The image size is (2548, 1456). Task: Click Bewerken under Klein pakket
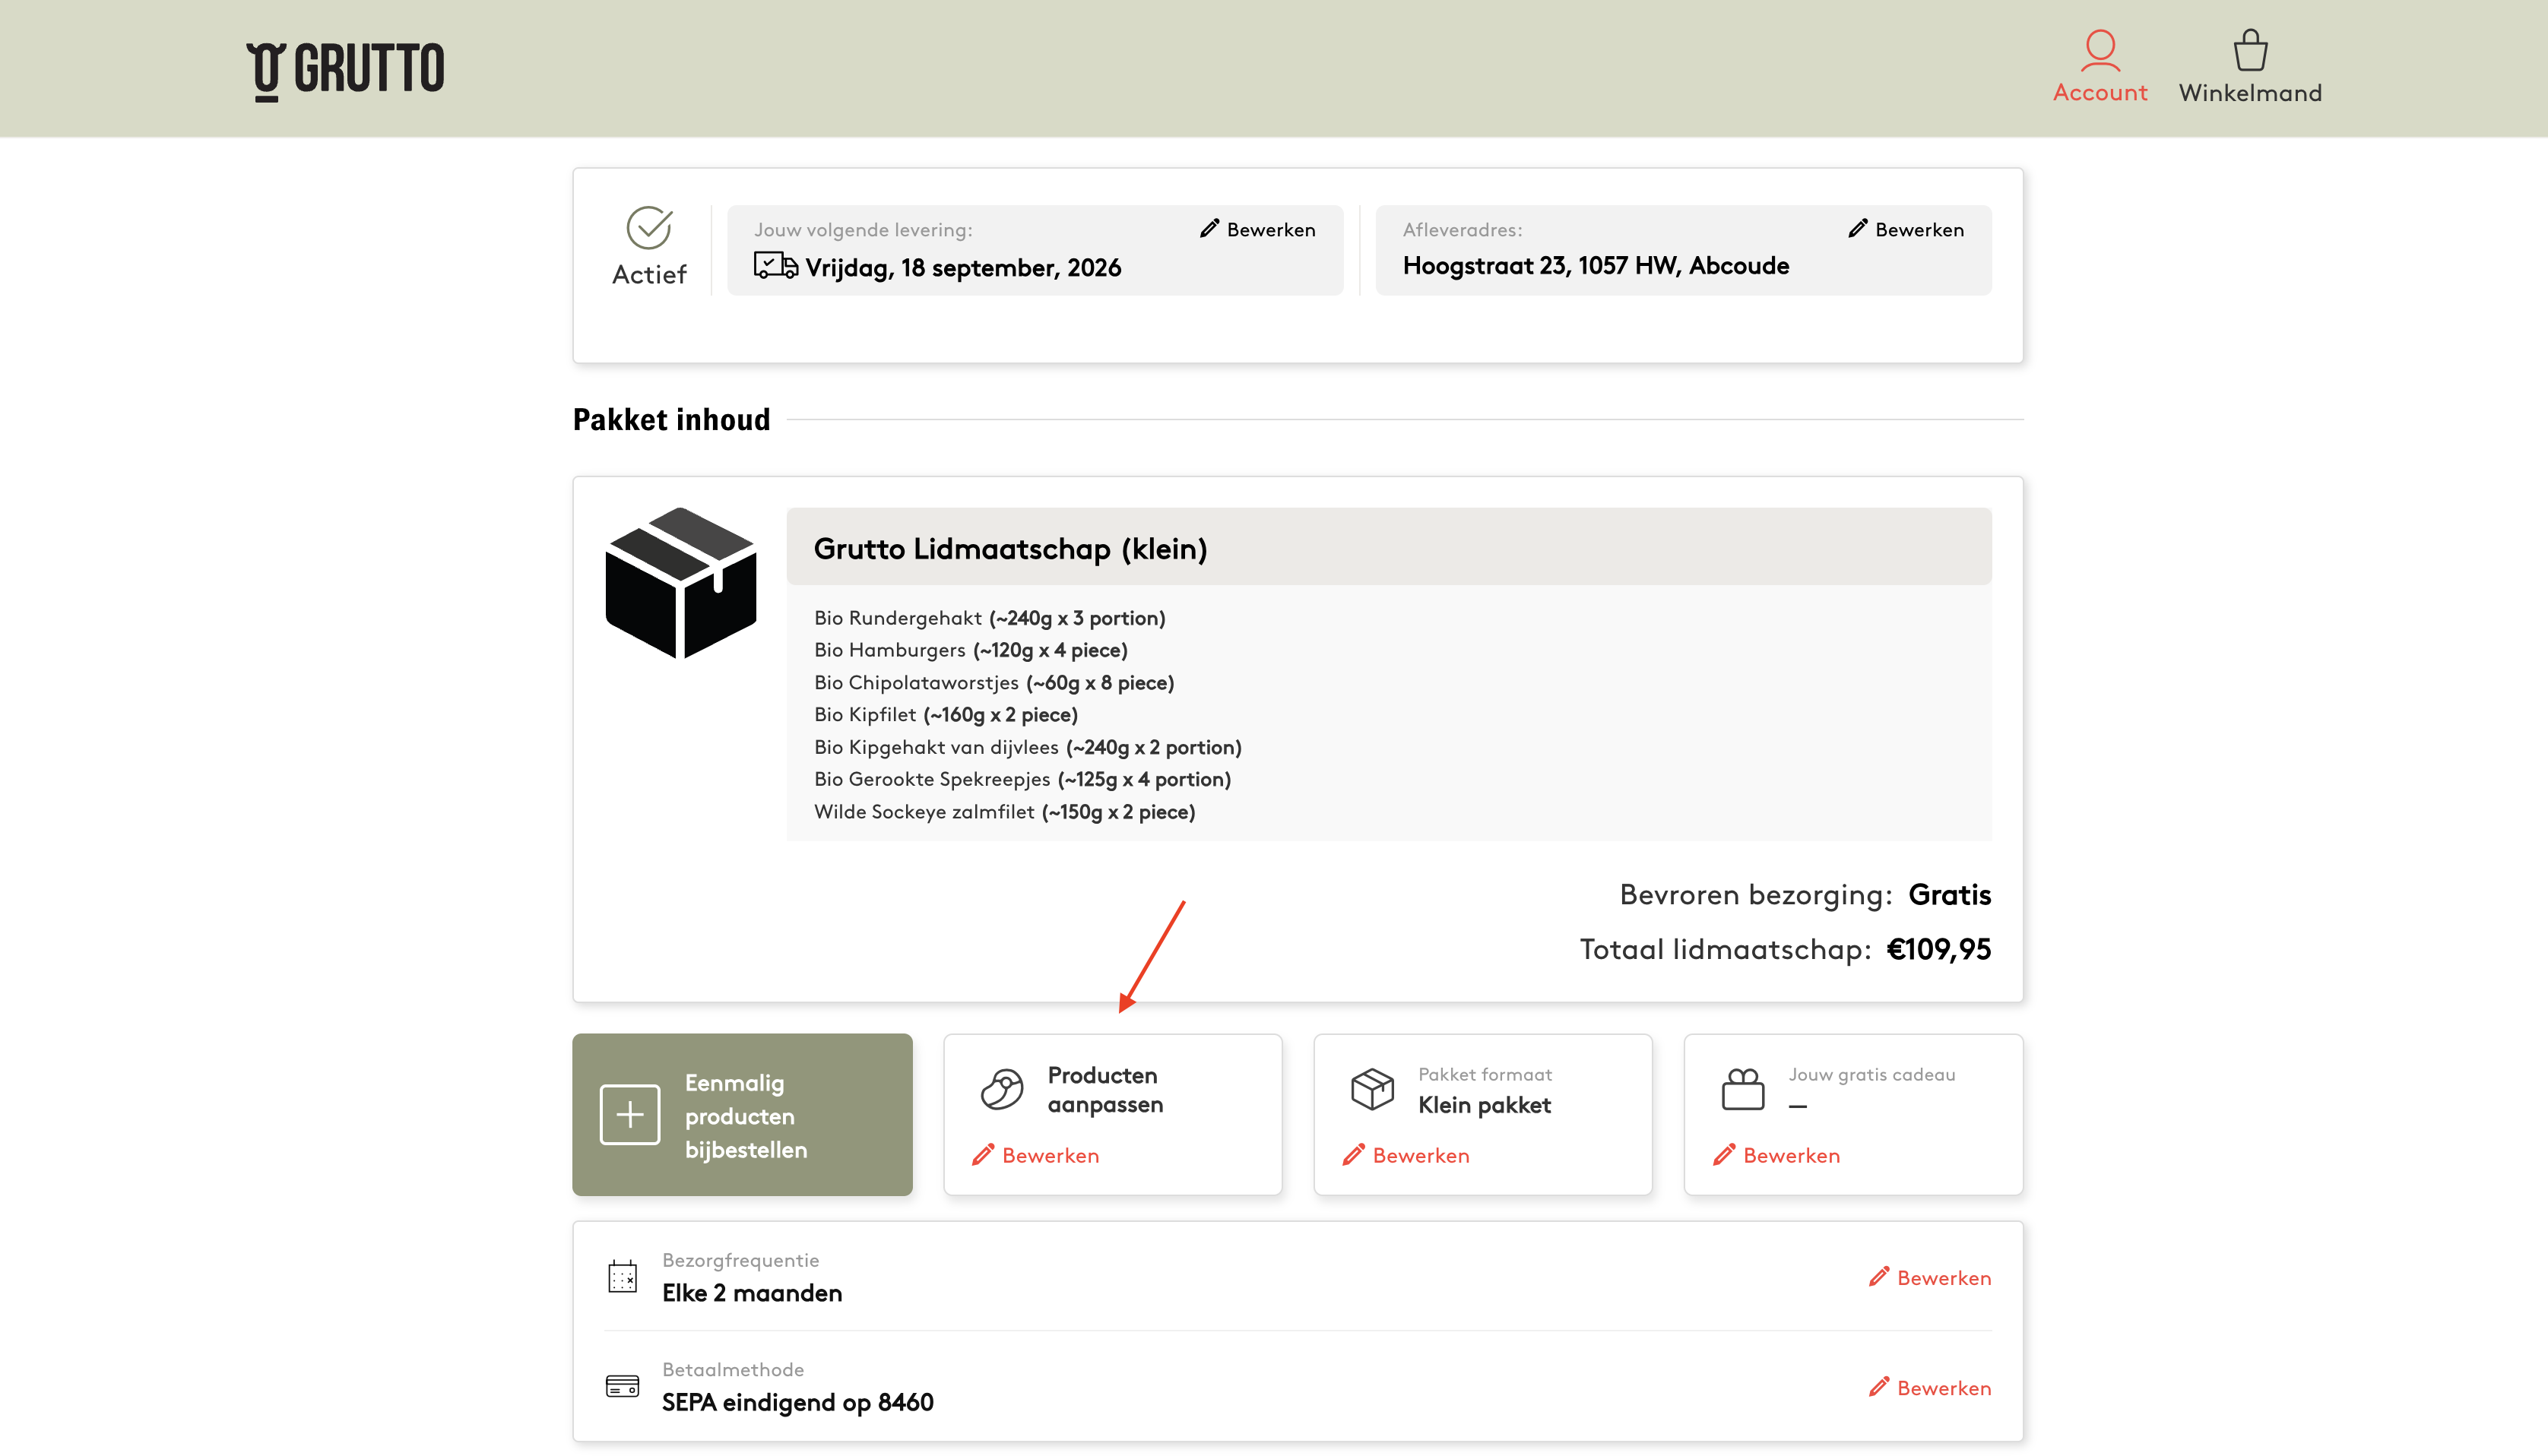click(x=1406, y=1155)
